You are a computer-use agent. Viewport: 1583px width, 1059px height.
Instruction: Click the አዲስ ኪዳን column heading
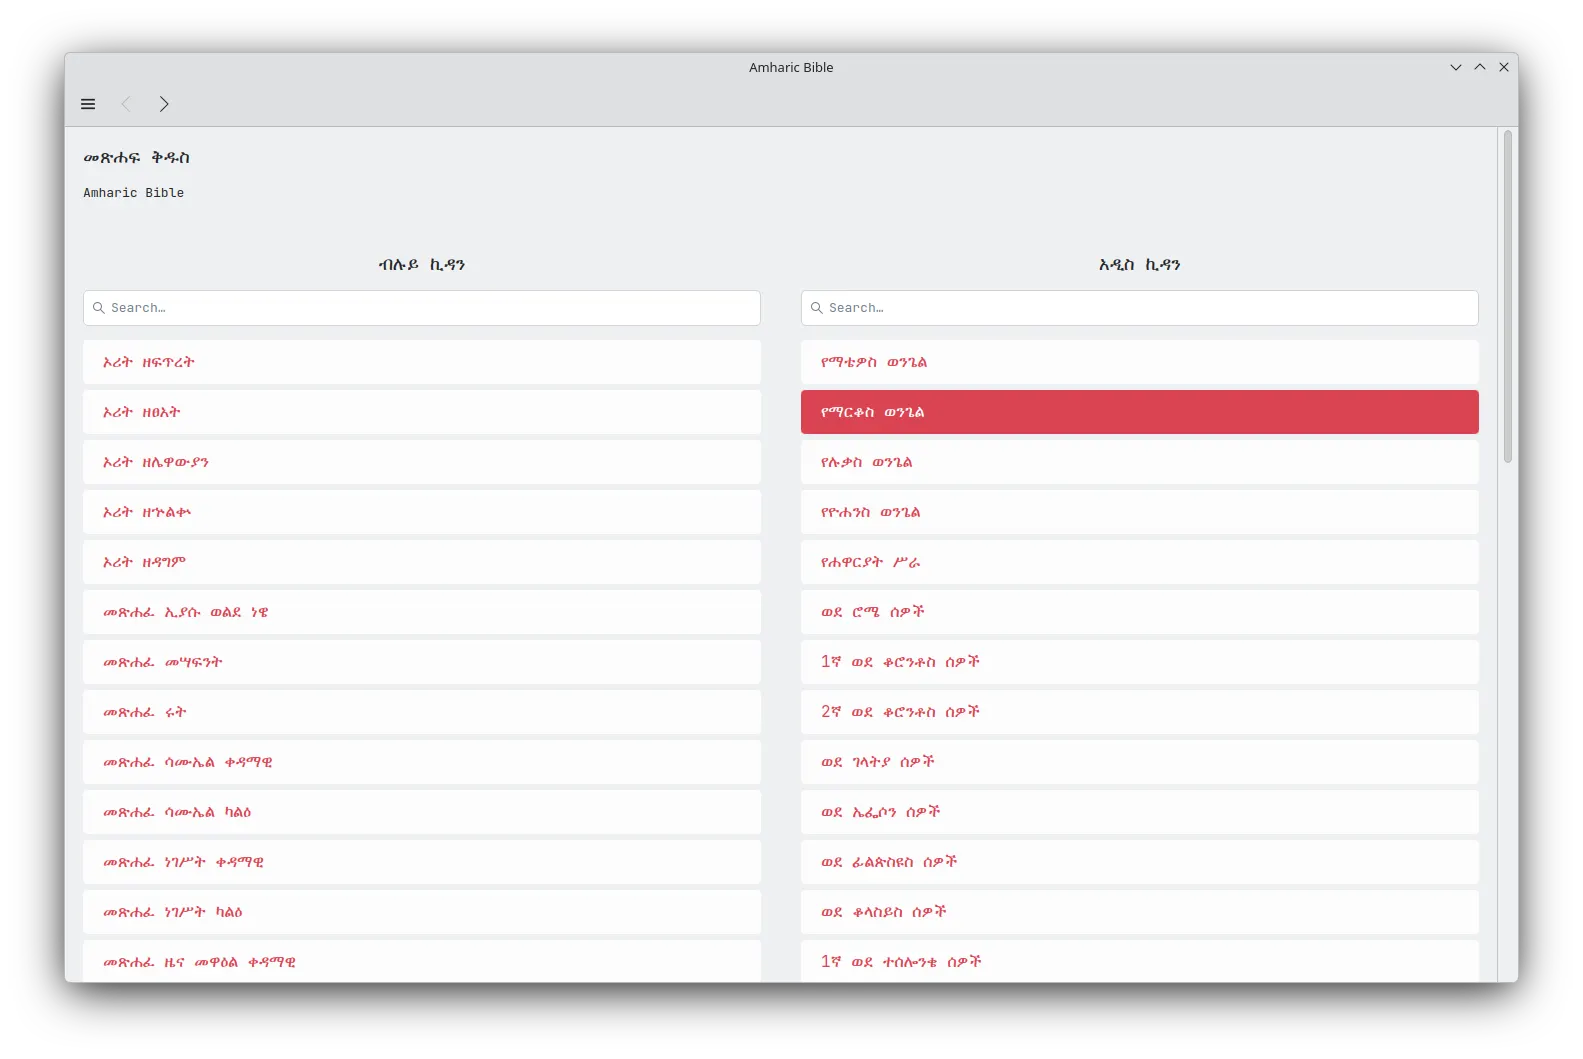click(1140, 265)
